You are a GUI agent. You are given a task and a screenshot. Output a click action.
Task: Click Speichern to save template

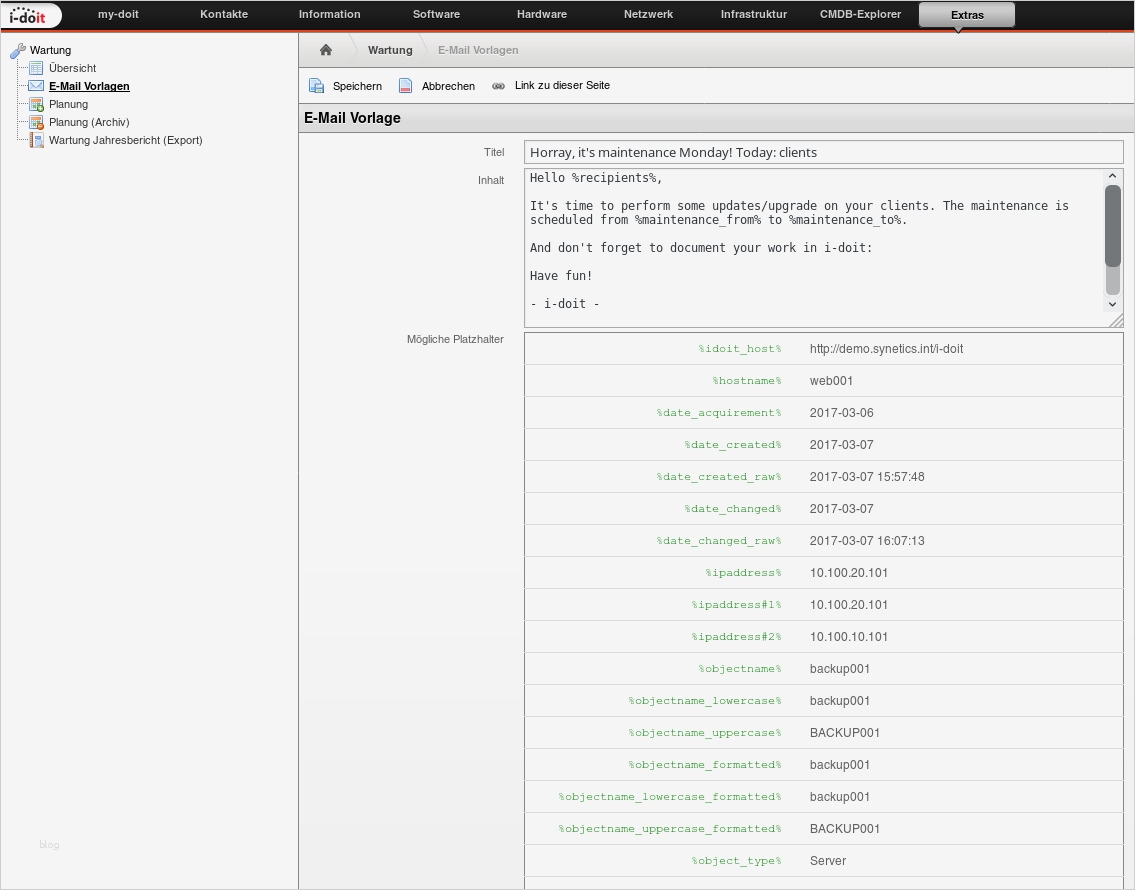point(357,86)
